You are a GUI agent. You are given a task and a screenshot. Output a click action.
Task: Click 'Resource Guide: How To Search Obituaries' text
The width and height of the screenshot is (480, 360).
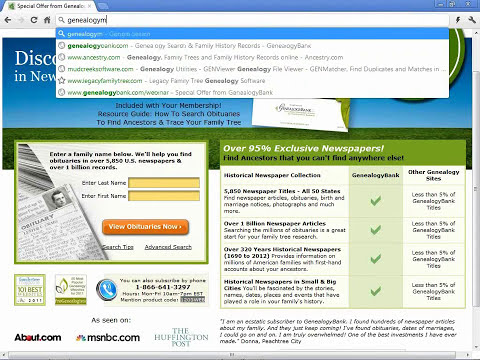pyautogui.click(x=169, y=114)
